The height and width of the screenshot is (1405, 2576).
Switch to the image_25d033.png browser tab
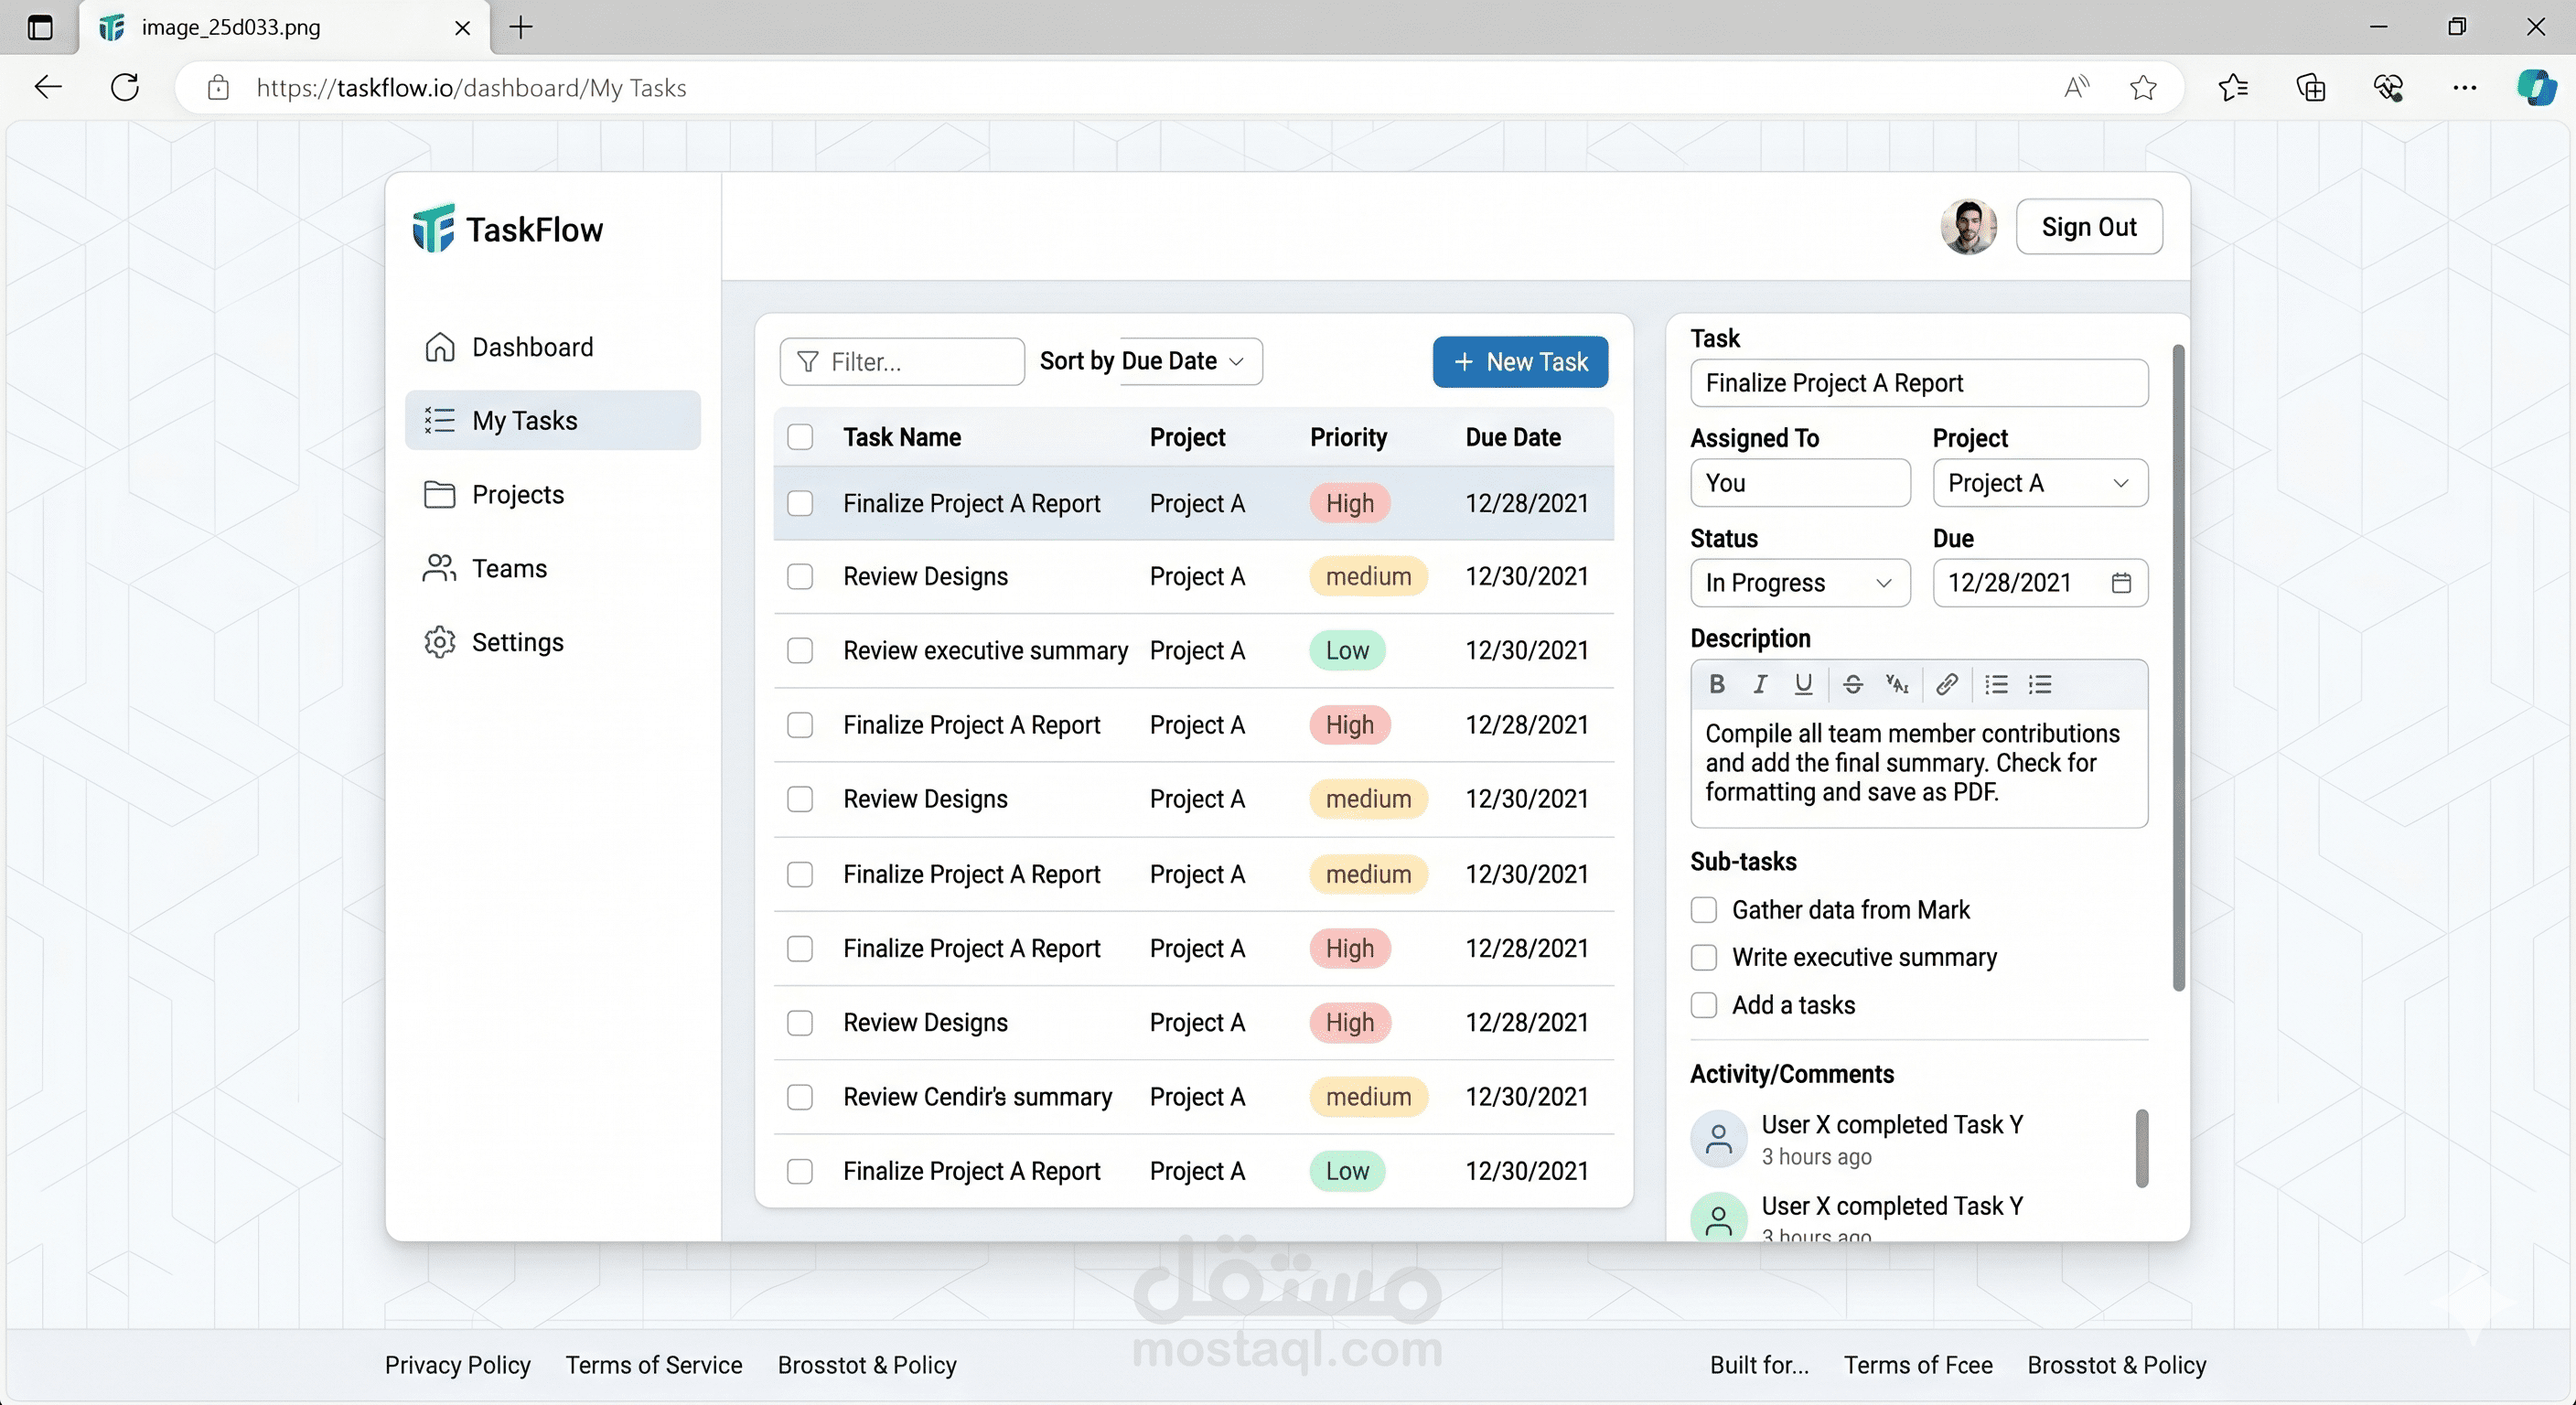click(285, 28)
